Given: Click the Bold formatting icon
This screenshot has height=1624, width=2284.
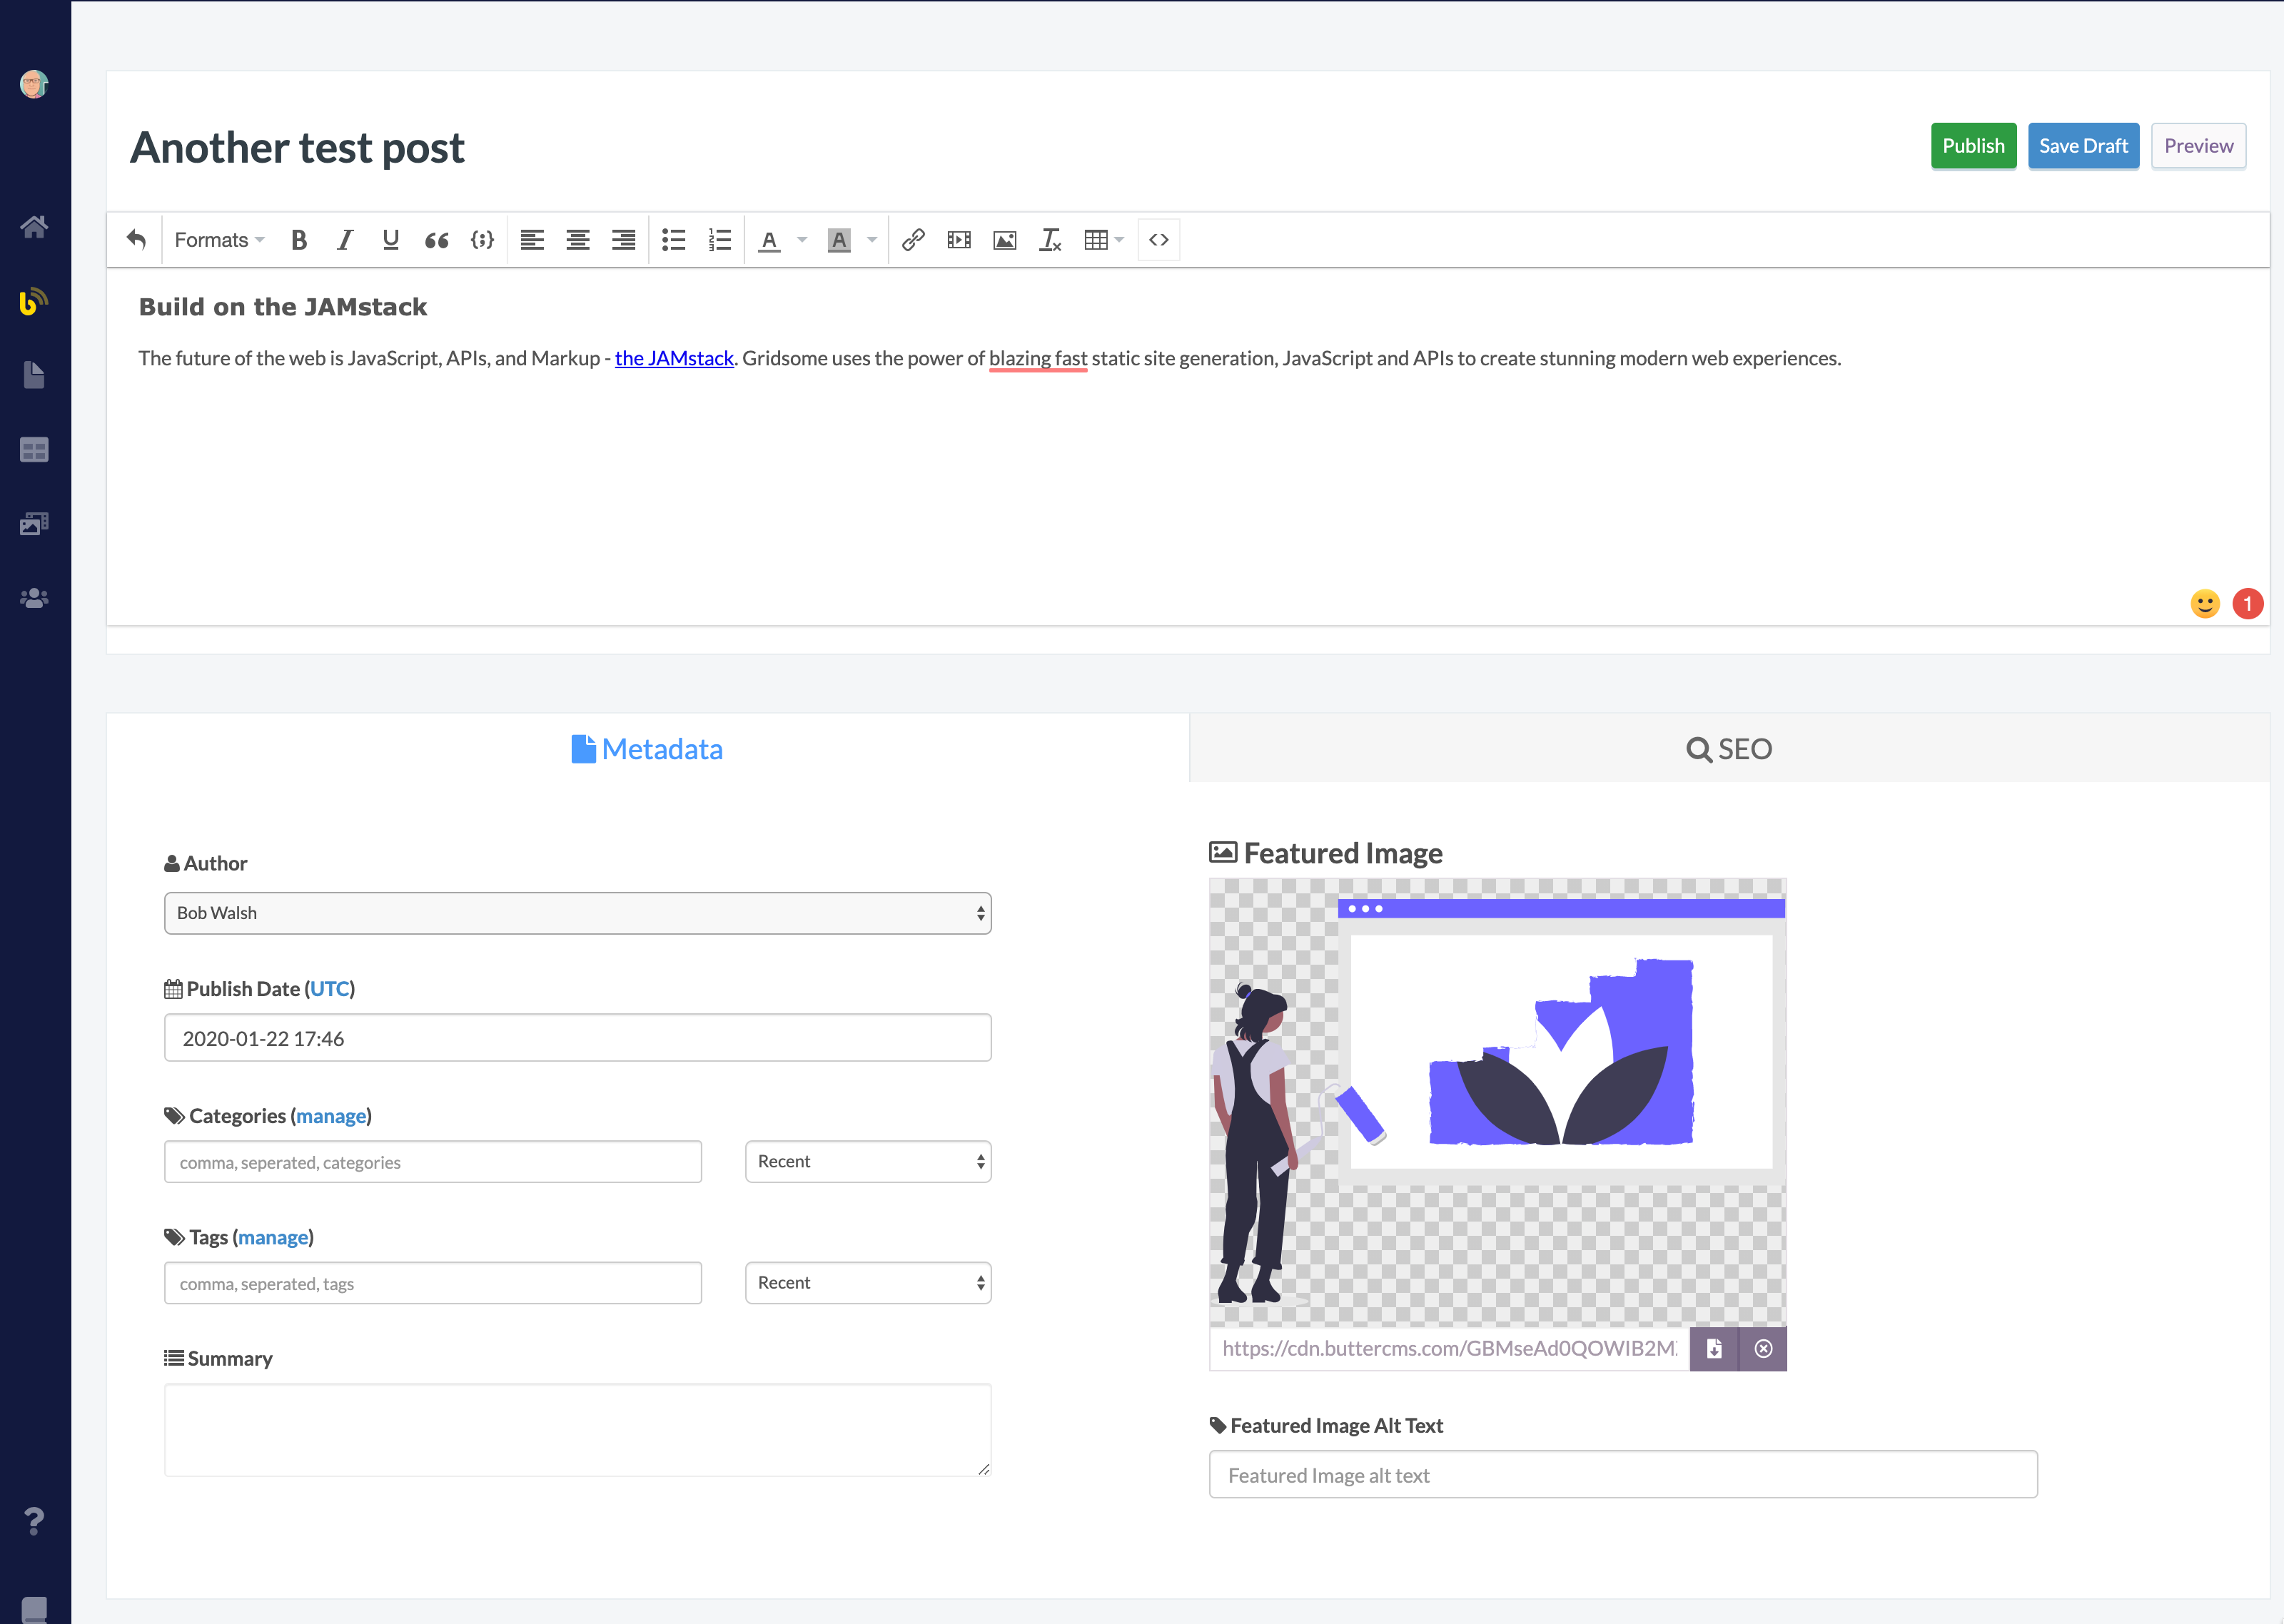Looking at the screenshot, I should (x=298, y=240).
